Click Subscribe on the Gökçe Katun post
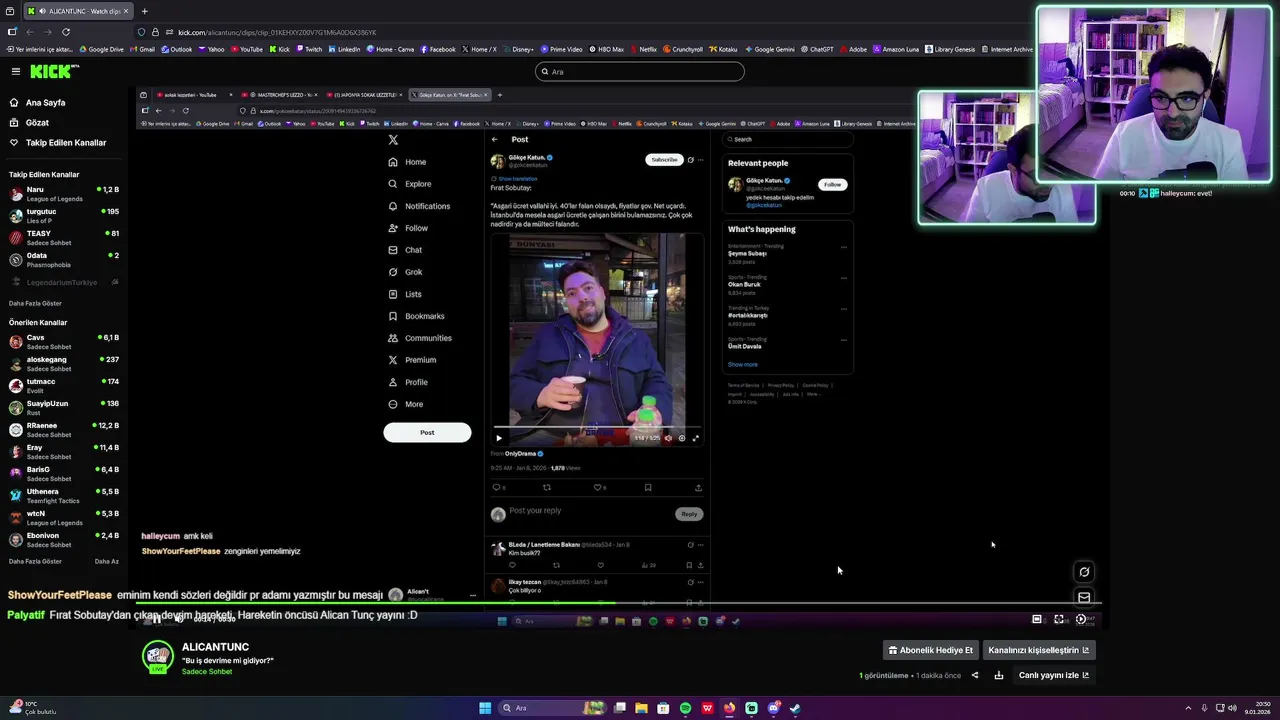 (664, 160)
